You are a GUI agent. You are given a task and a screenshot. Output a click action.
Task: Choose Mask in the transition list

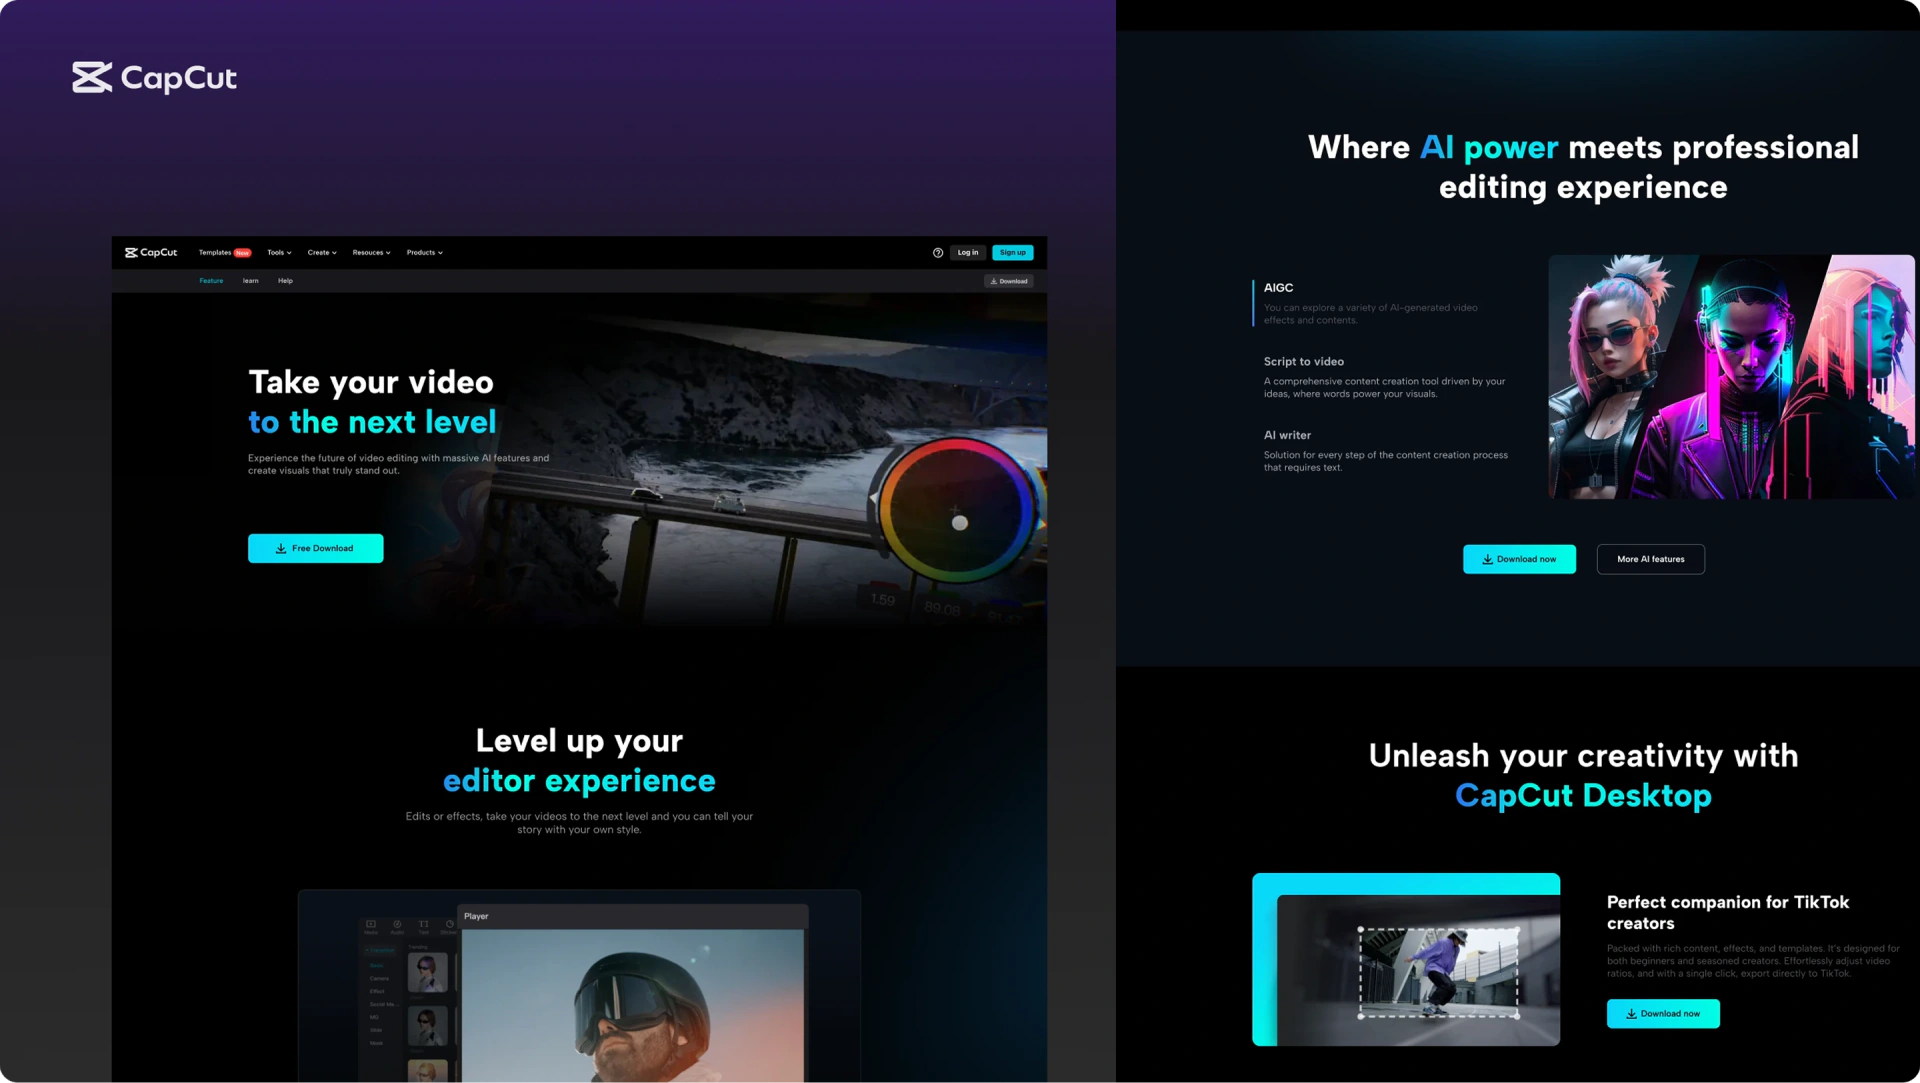376,1044
